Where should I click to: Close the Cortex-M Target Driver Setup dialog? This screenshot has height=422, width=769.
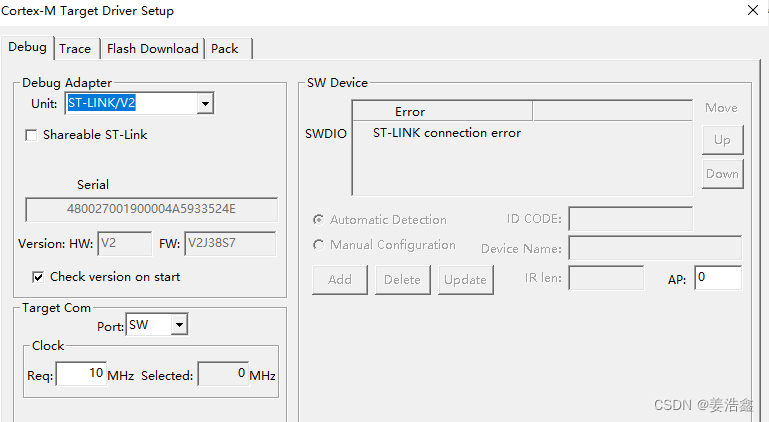[753, 10]
